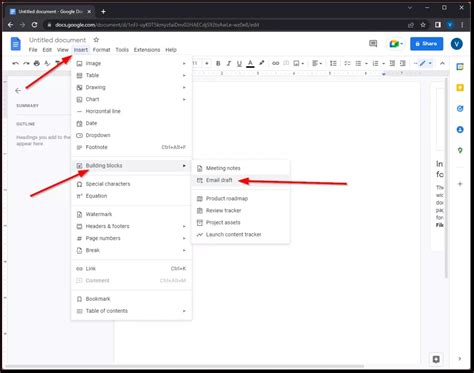Open the highlight color tool
Screen dimensions: 474x373
point(262,63)
